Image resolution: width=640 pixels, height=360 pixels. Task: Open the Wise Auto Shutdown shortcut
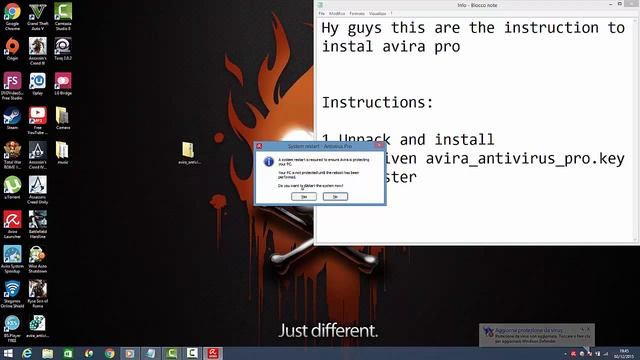click(x=38, y=259)
